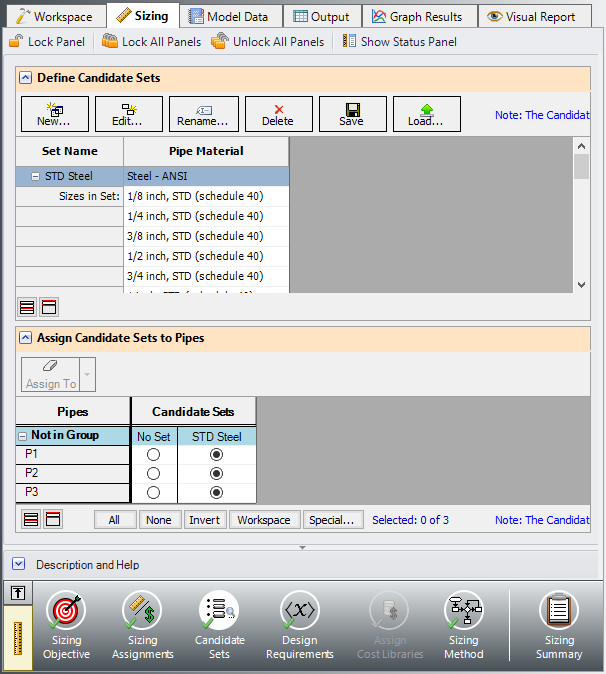The height and width of the screenshot is (674, 606).
Task: Load candidate sets from file
Action: (x=426, y=114)
